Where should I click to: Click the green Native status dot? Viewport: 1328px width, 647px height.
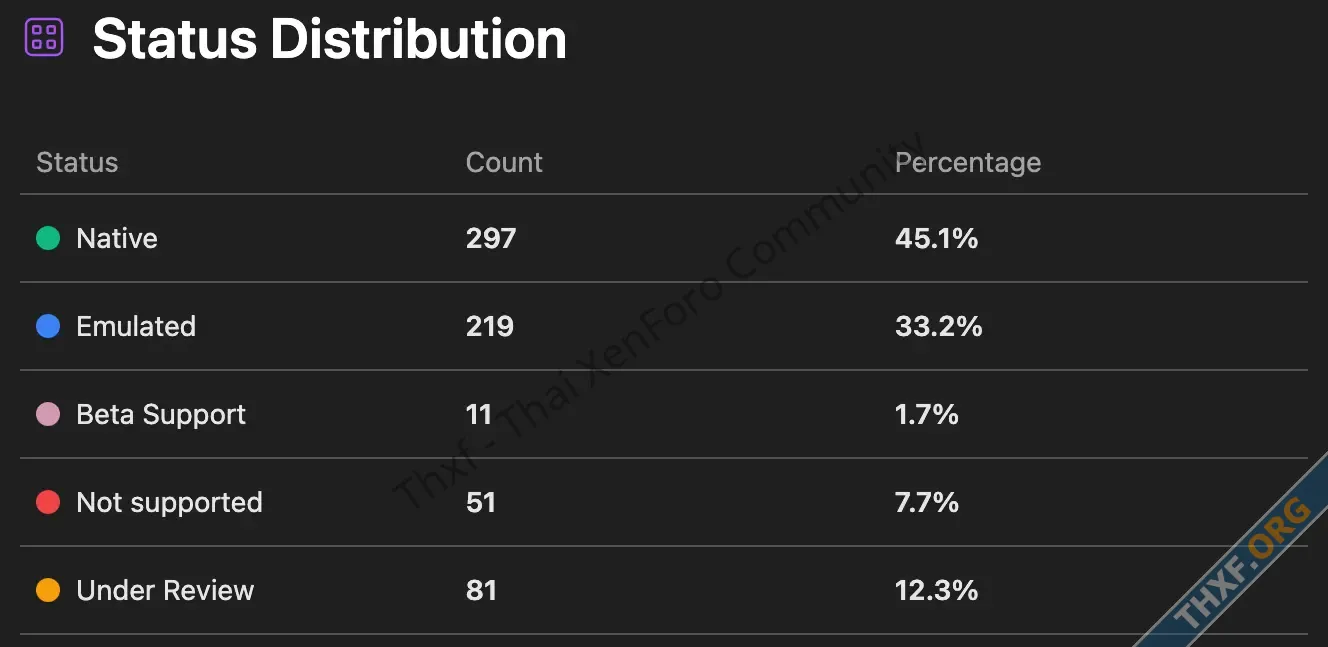coord(48,238)
